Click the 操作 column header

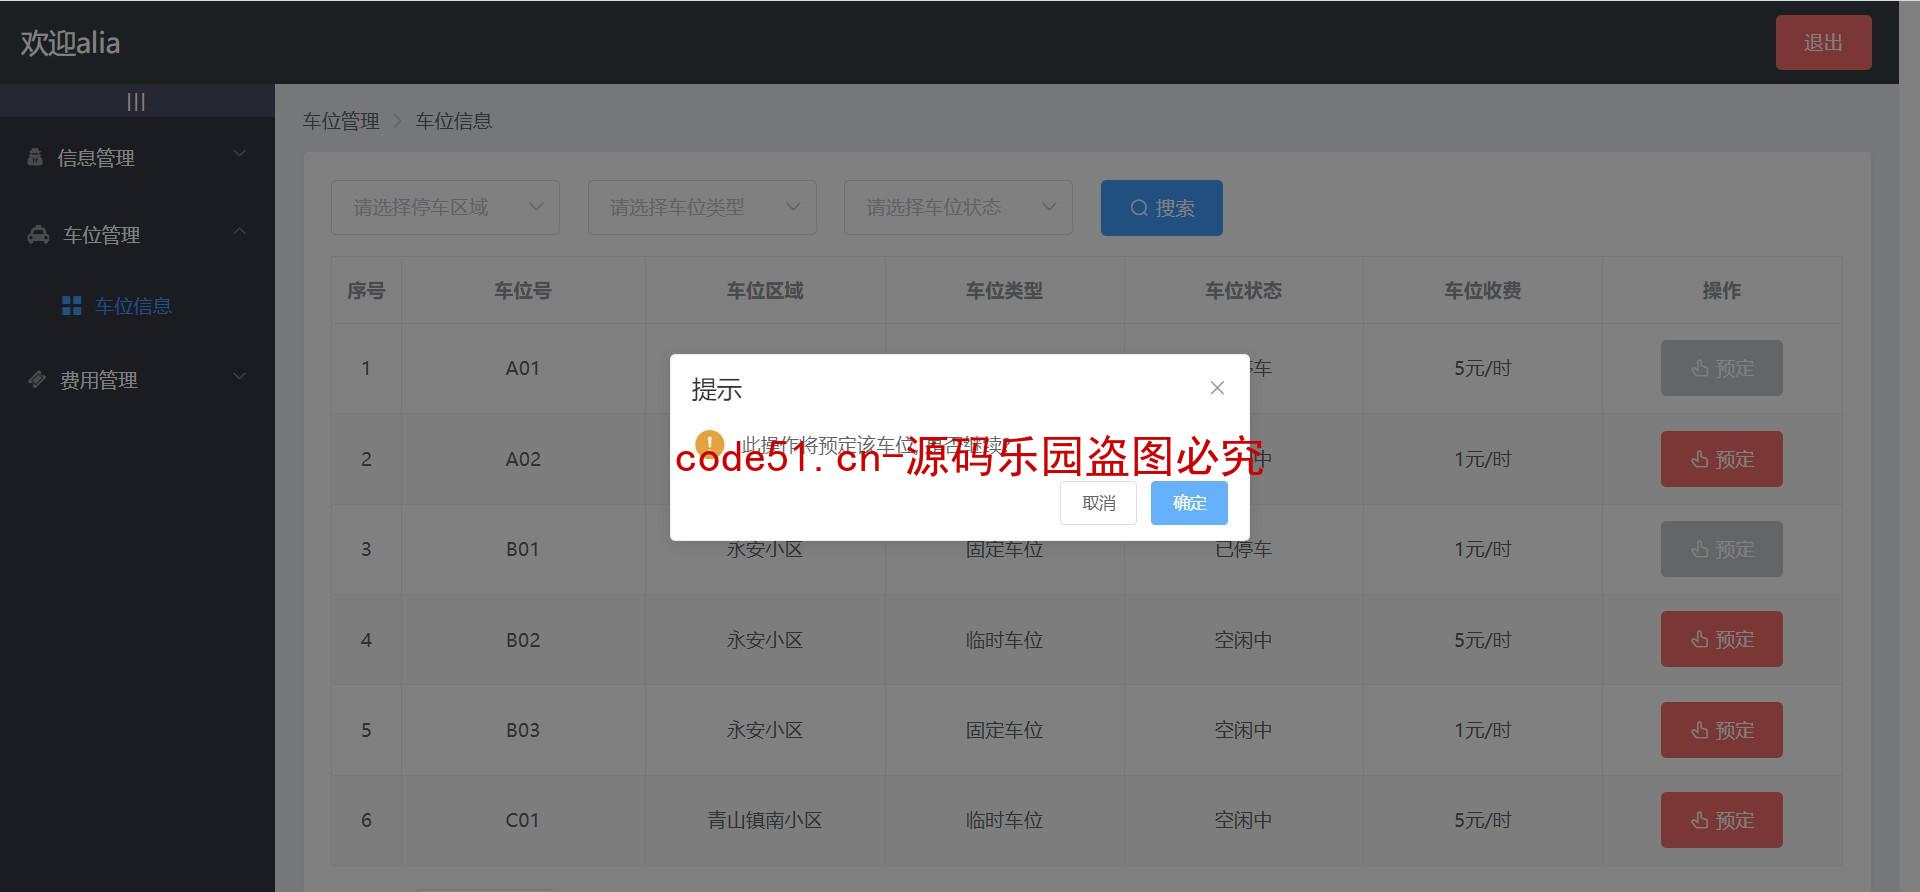click(1721, 291)
